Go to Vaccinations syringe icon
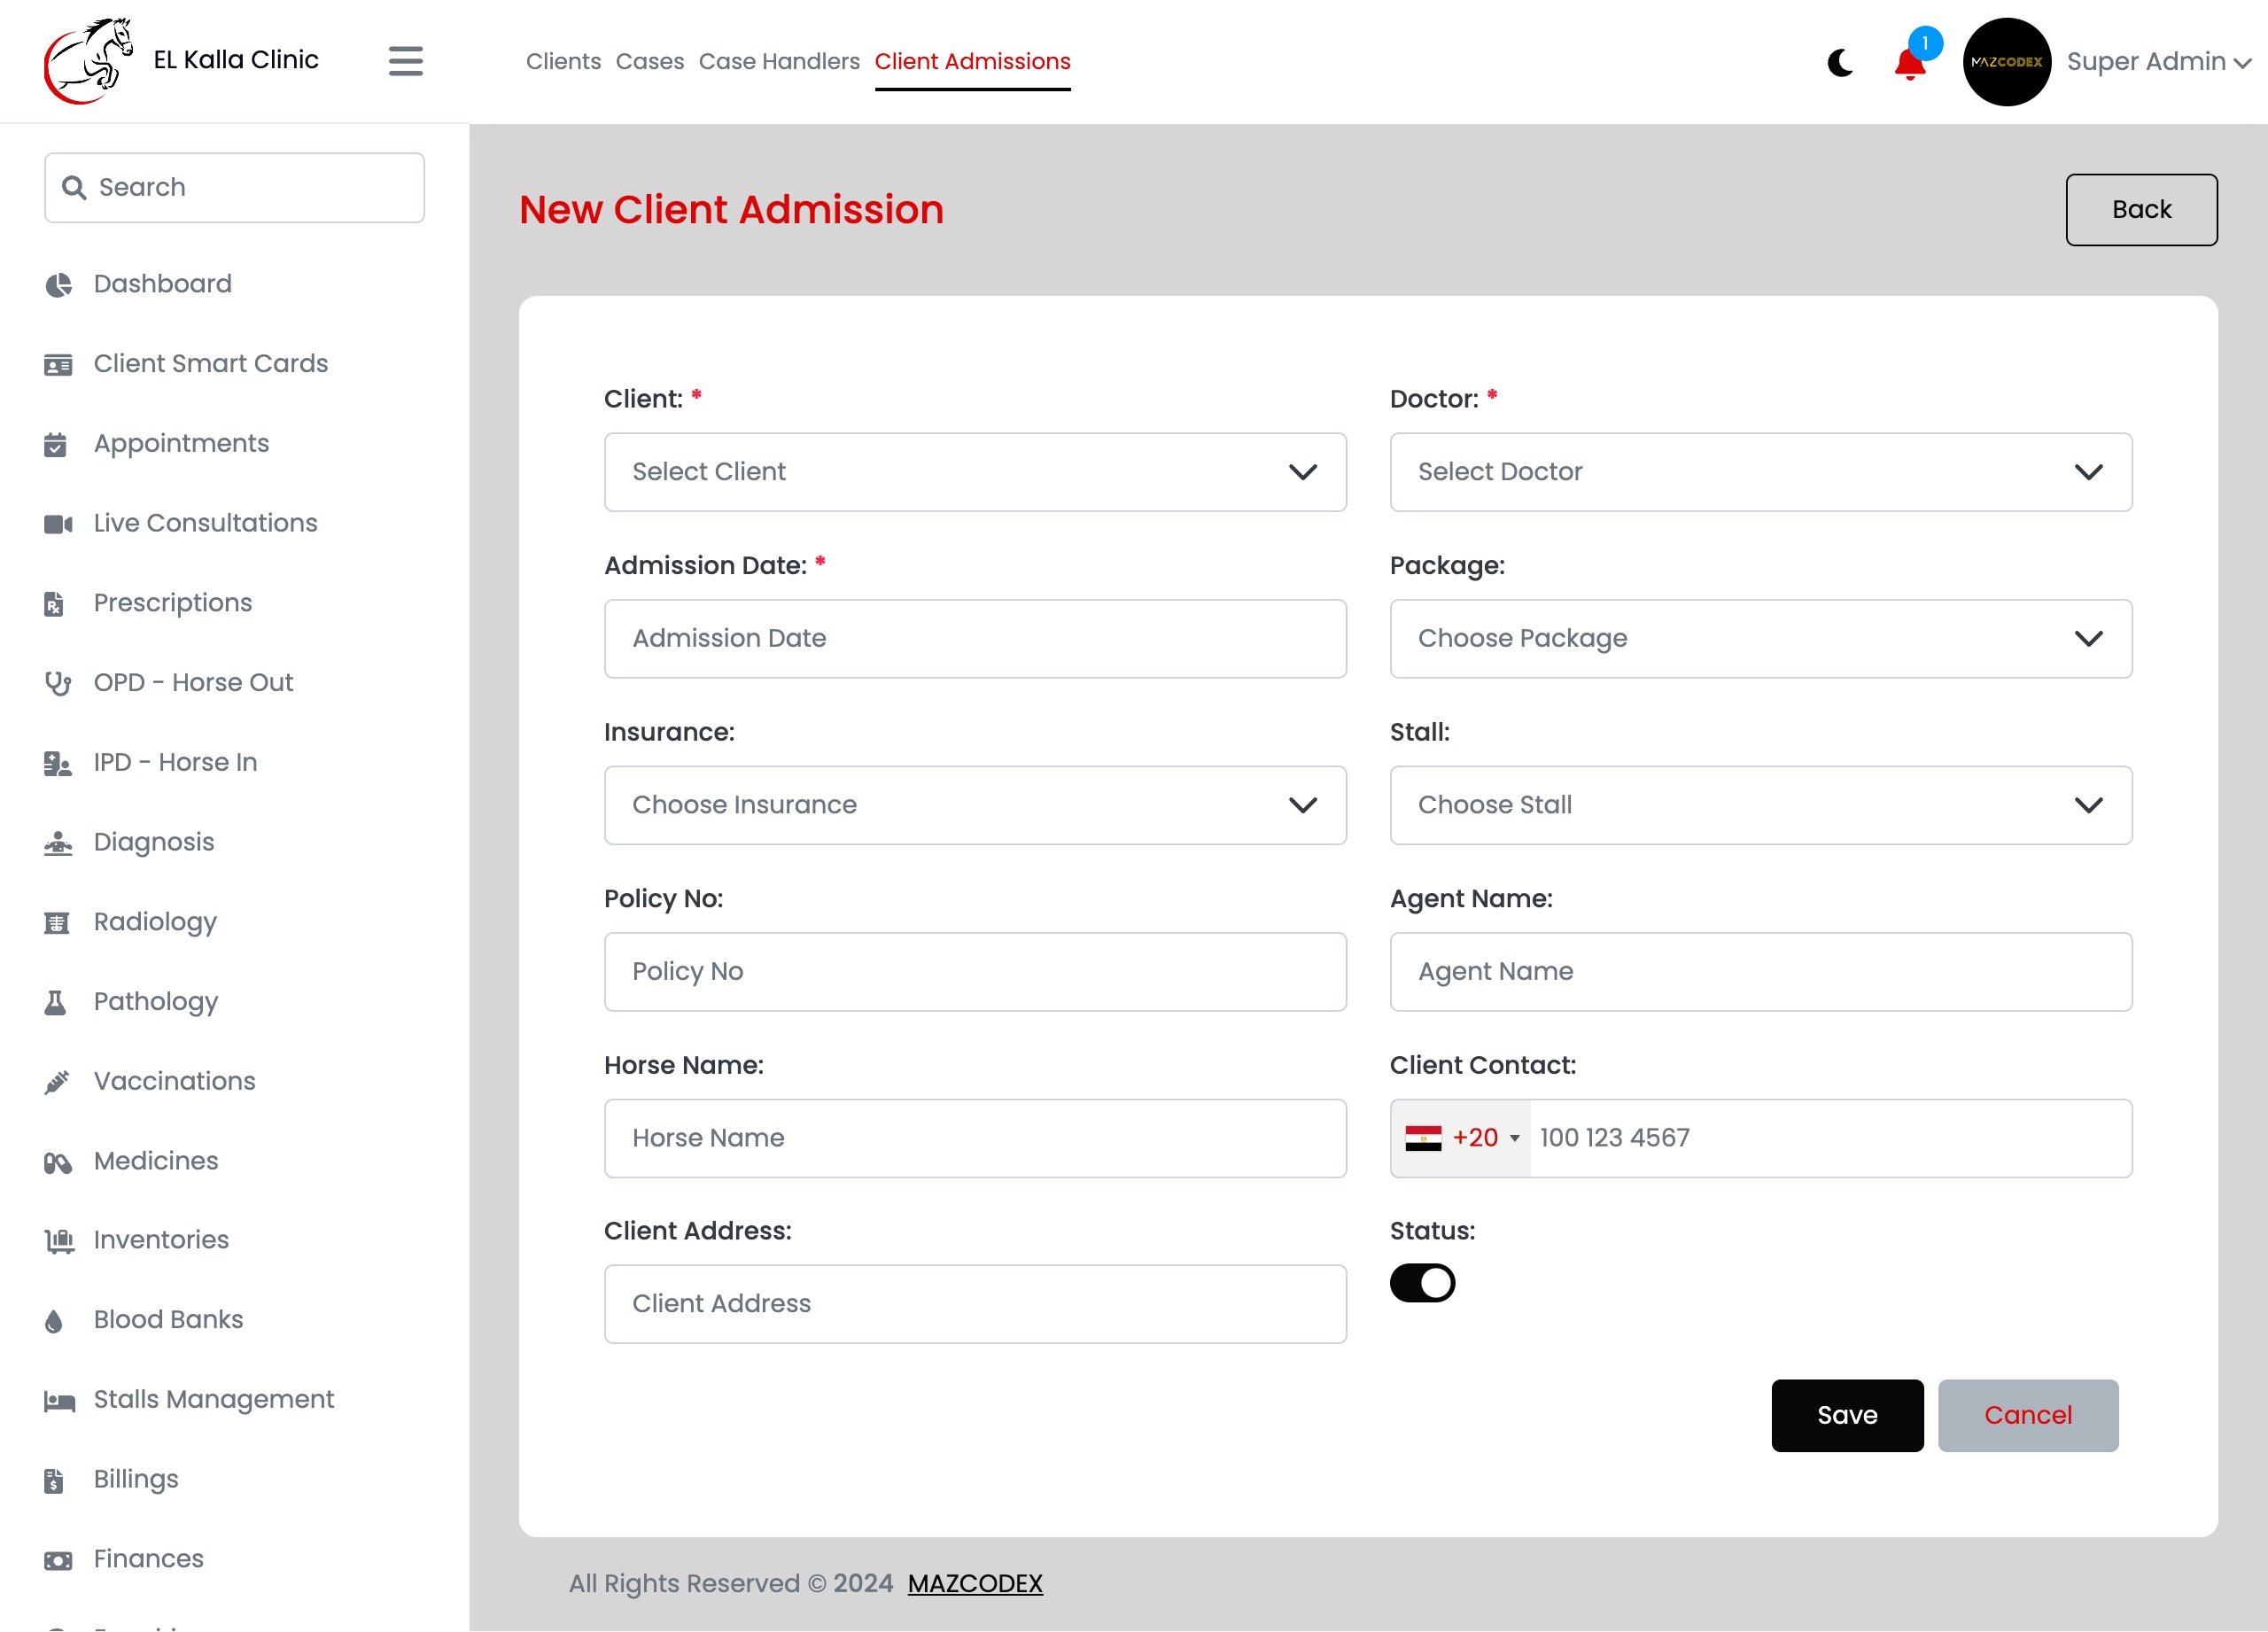The height and width of the screenshot is (1632, 2268). click(x=58, y=1082)
